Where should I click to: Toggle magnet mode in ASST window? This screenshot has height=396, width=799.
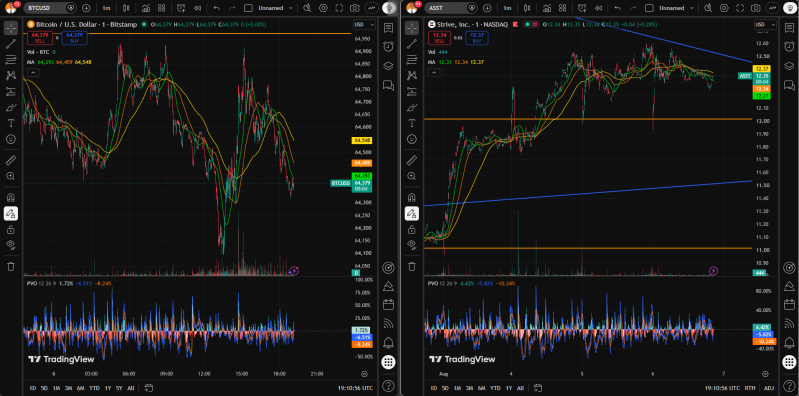click(x=412, y=197)
